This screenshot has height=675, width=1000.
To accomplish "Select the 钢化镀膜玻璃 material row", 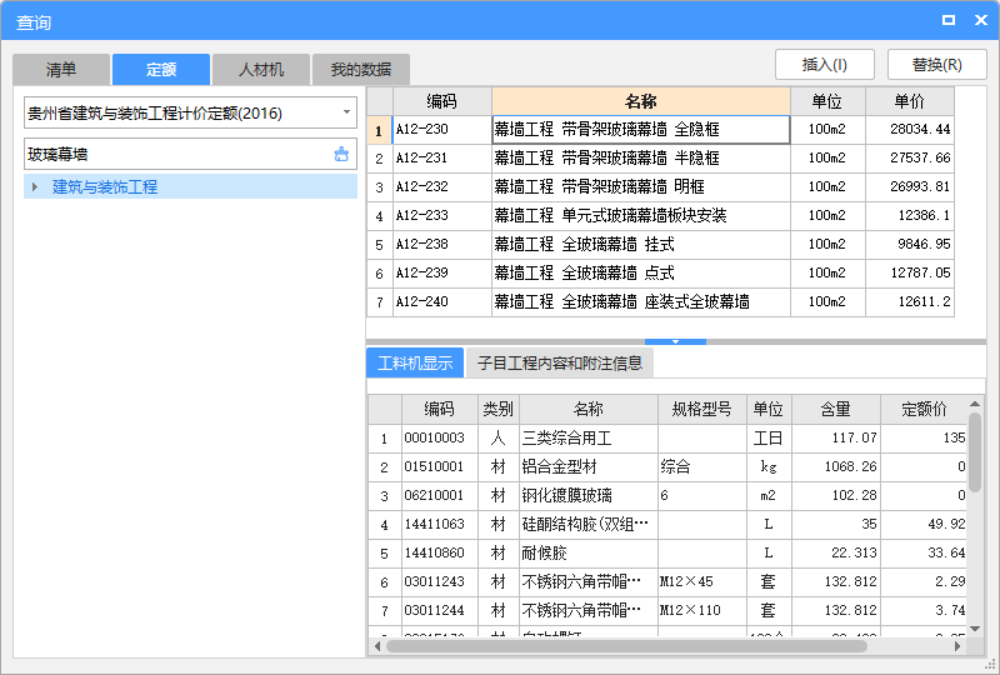I will click(667, 496).
